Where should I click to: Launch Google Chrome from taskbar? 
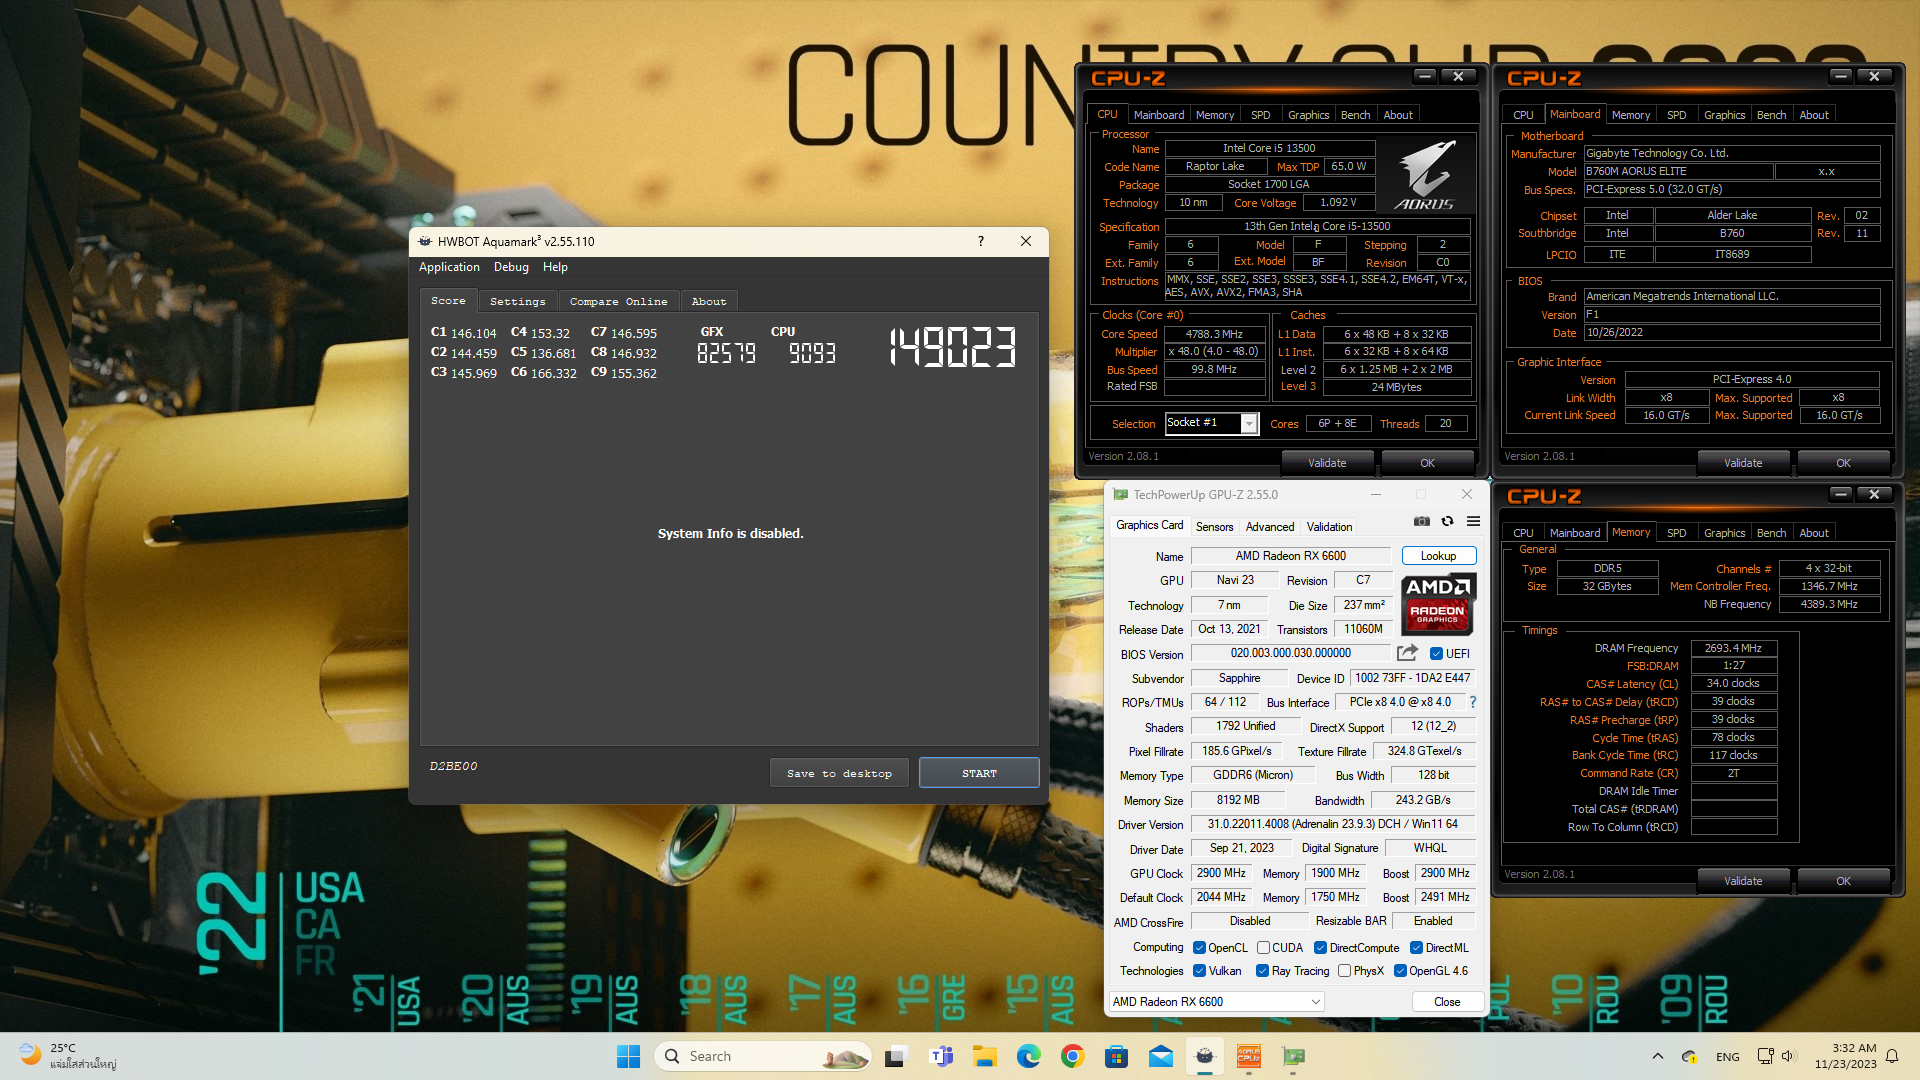click(x=1073, y=1056)
